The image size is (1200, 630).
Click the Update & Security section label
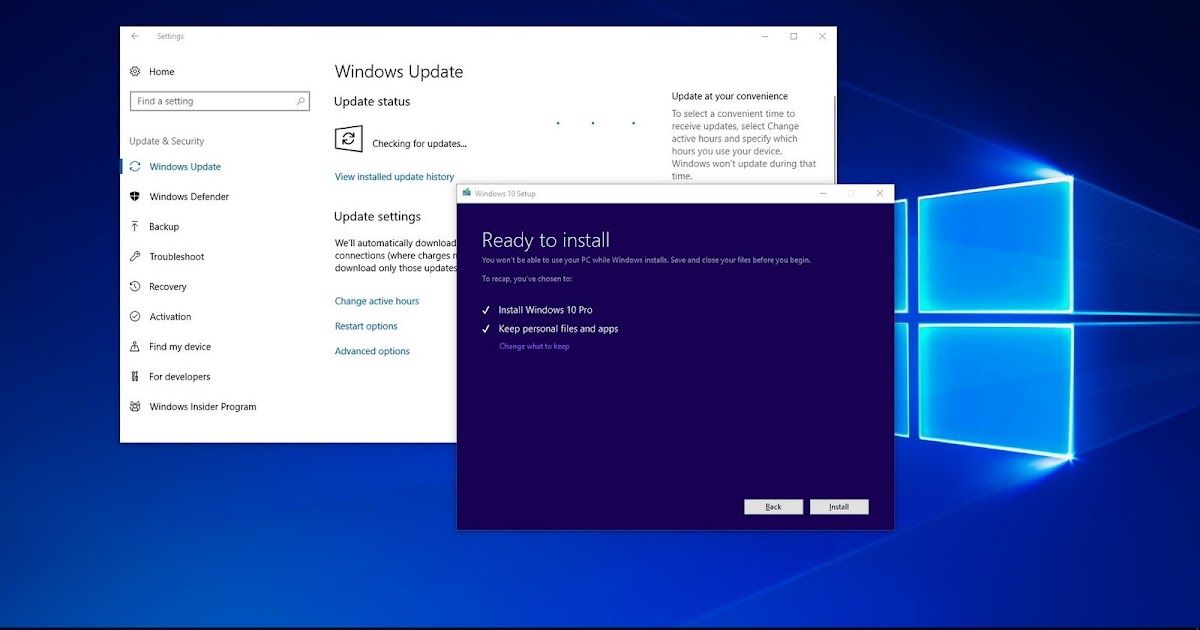pyautogui.click(x=167, y=141)
